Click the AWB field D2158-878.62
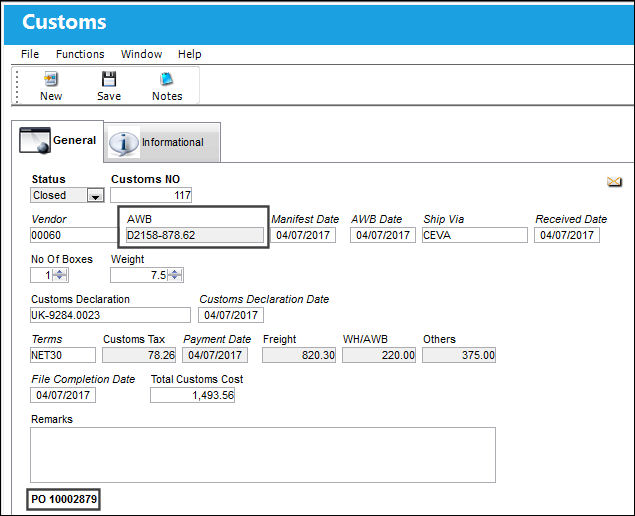The image size is (635, 516). point(194,235)
